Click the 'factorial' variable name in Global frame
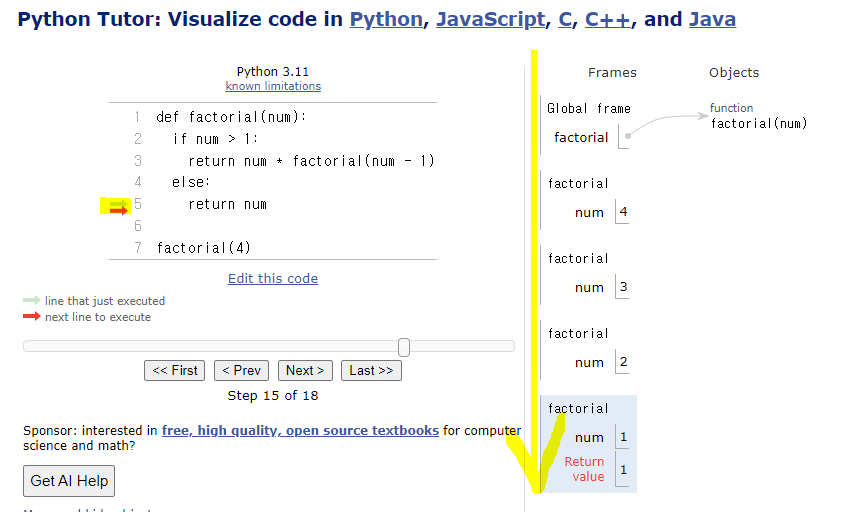 [581, 137]
